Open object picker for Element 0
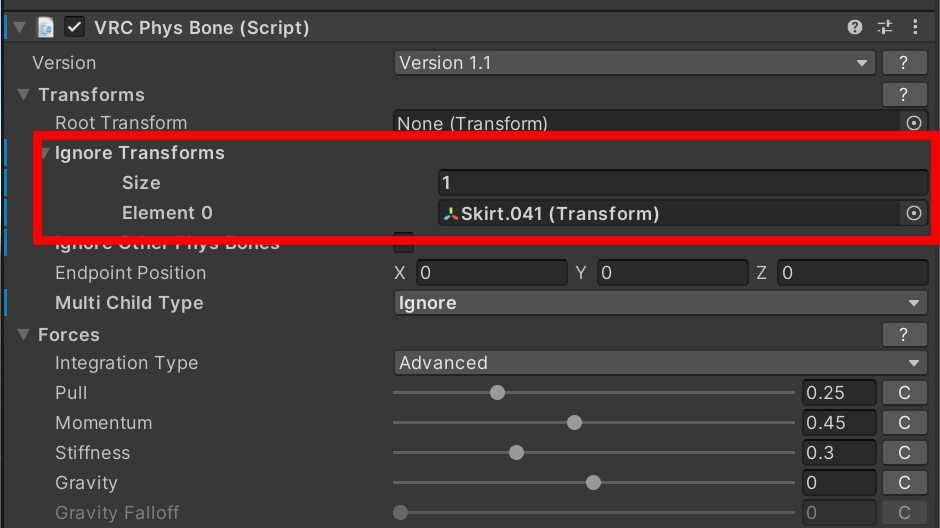The height and width of the screenshot is (528, 940). [912, 213]
